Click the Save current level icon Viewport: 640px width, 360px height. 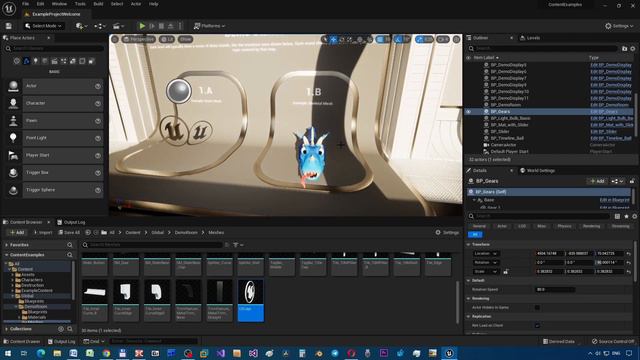click(9, 26)
